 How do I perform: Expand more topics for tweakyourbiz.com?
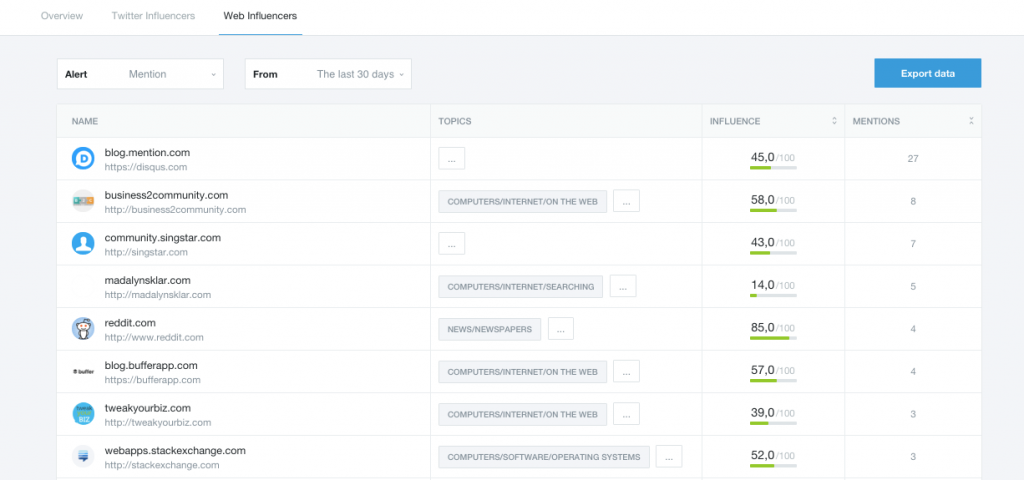pos(626,413)
